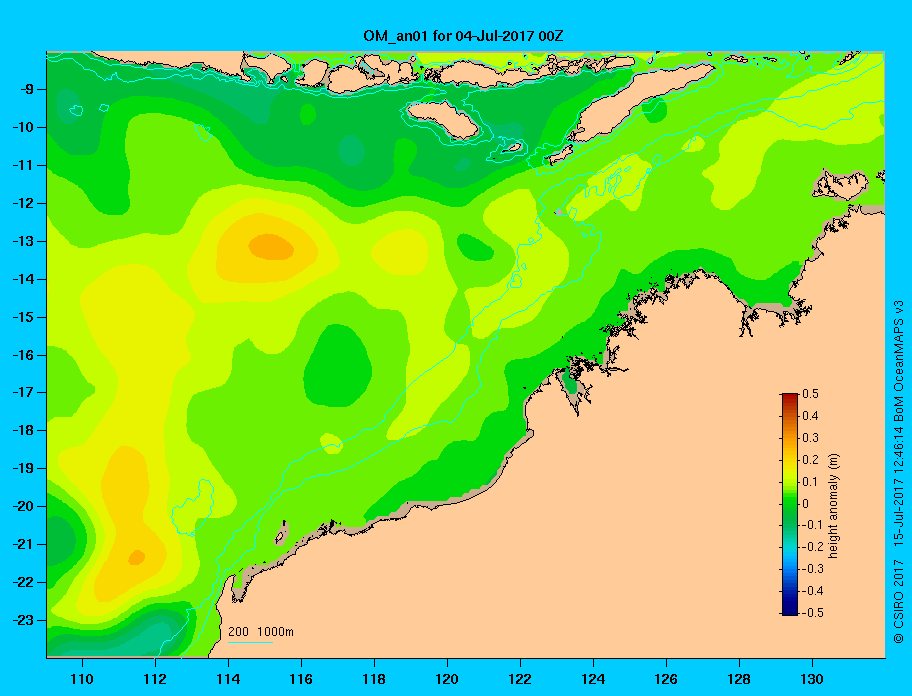Image resolution: width=912 pixels, height=696 pixels.
Task: Click the longitude axis label 126
Action: coord(666,679)
